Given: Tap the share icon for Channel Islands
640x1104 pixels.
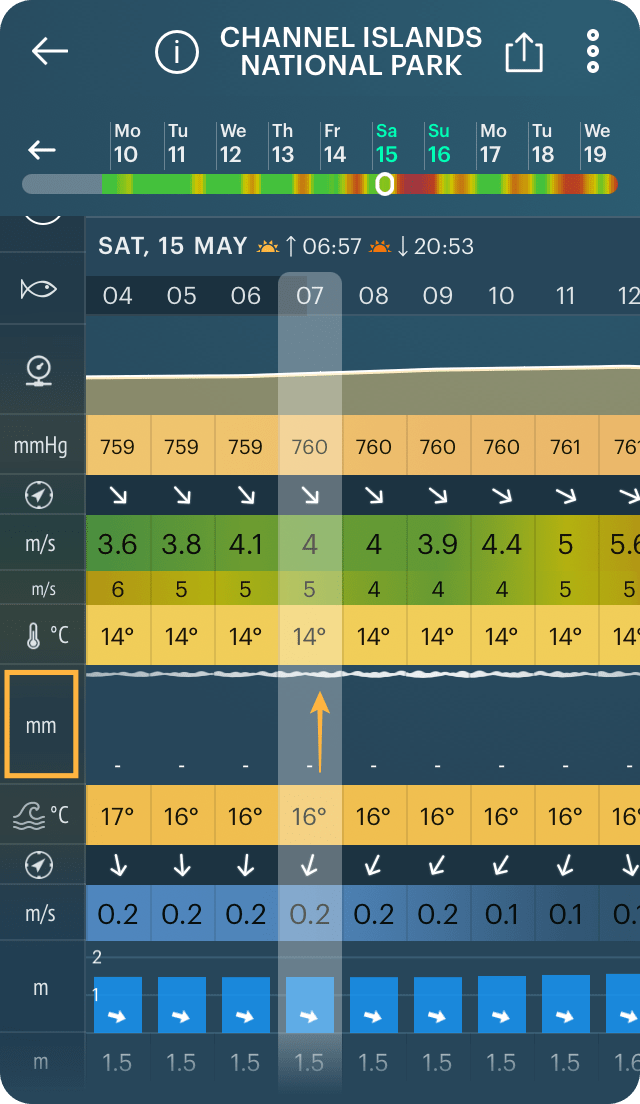Looking at the screenshot, I should pyautogui.click(x=524, y=51).
